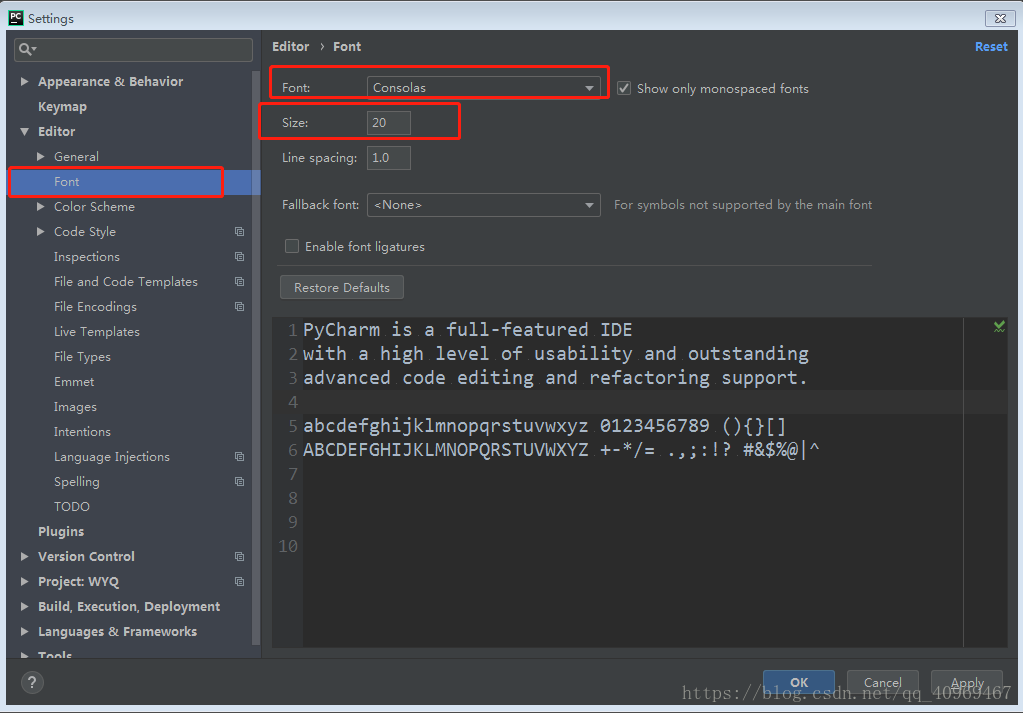1023x713 pixels.
Task: Click project-level icon next to Project: WYQ
Action: pos(239,581)
